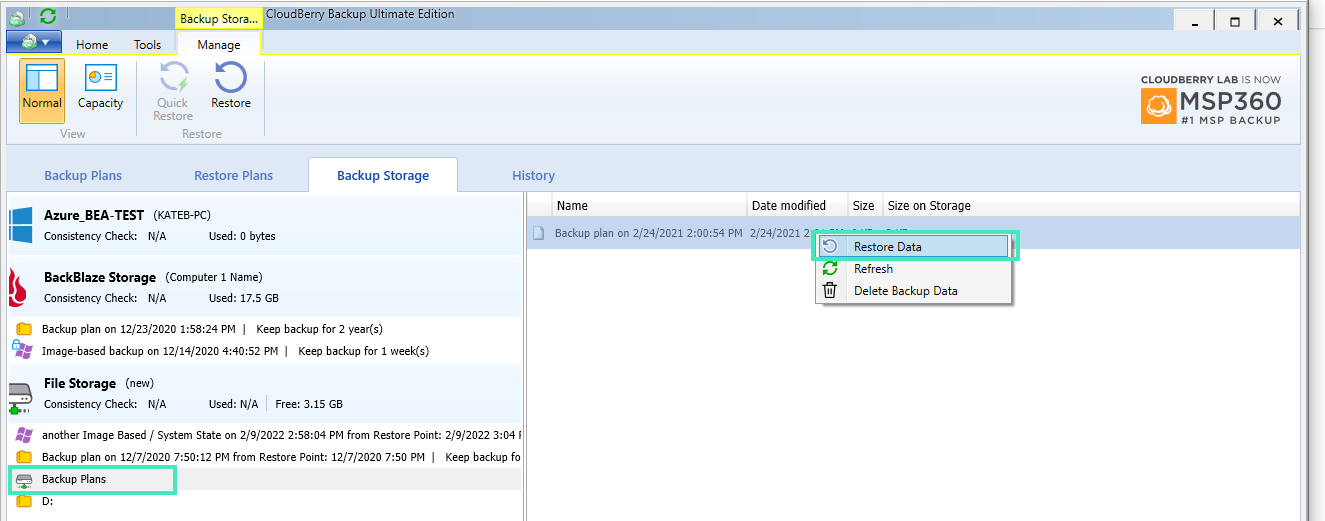
Task: Select Backup plan on 2/24/2021 2:00:54 PM file
Action: click(913, 233)
